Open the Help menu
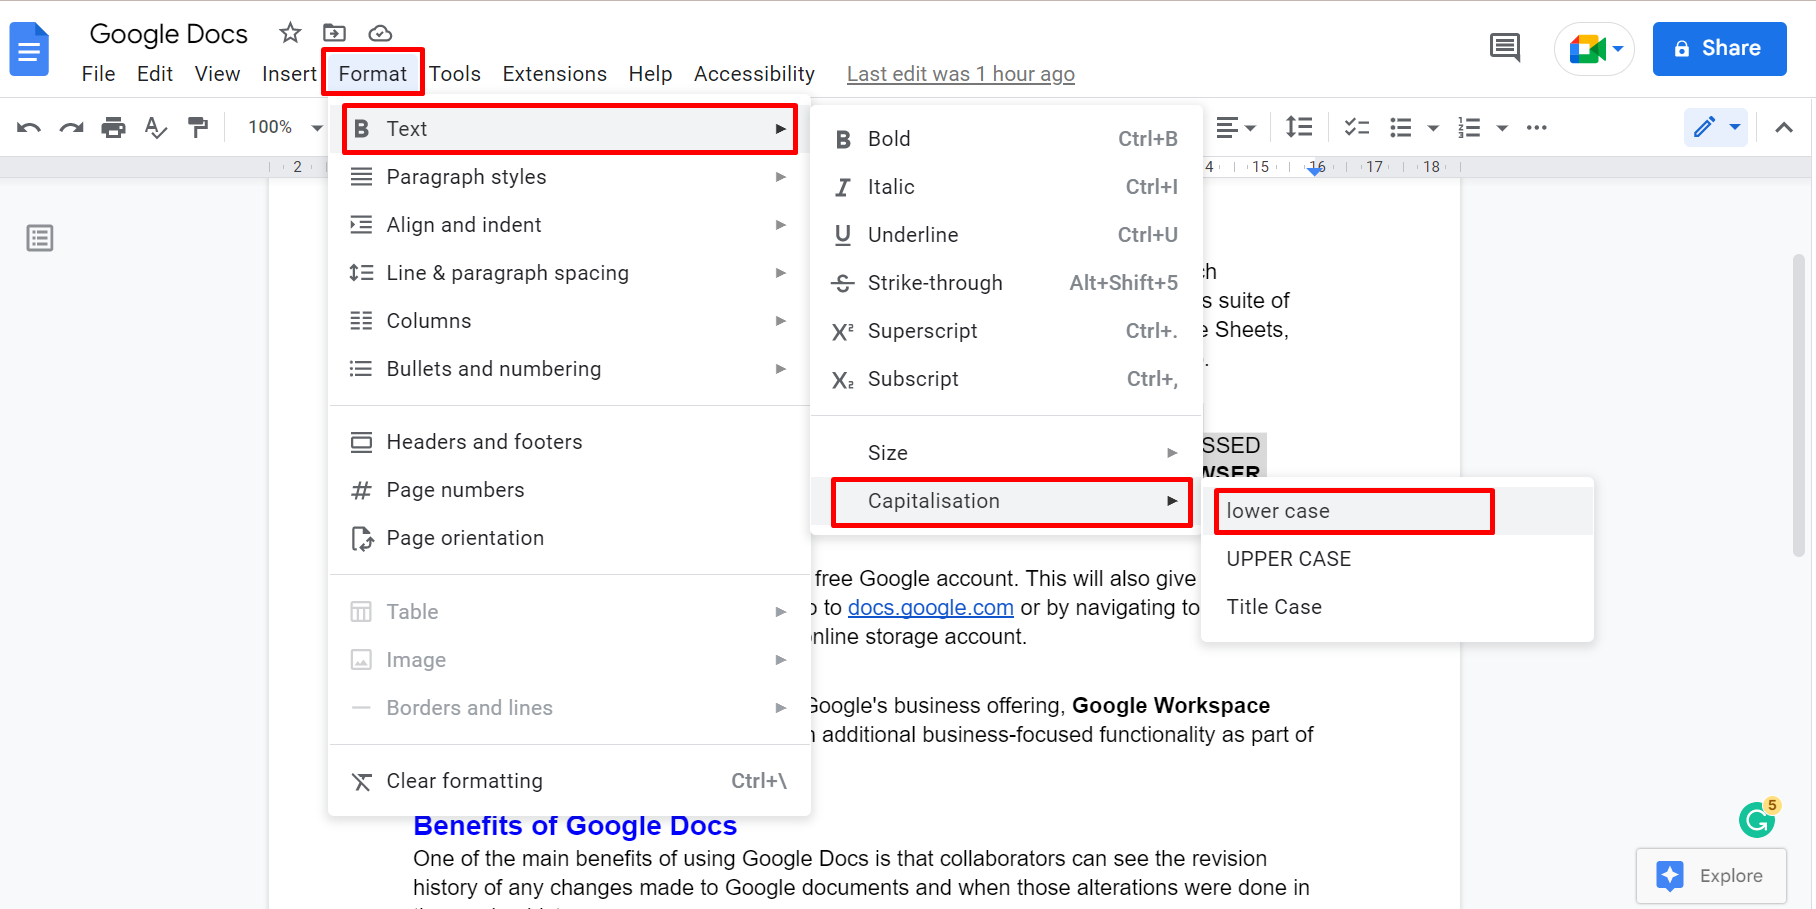Viewport: 1816px width, 909px height. tap(650, 74)
